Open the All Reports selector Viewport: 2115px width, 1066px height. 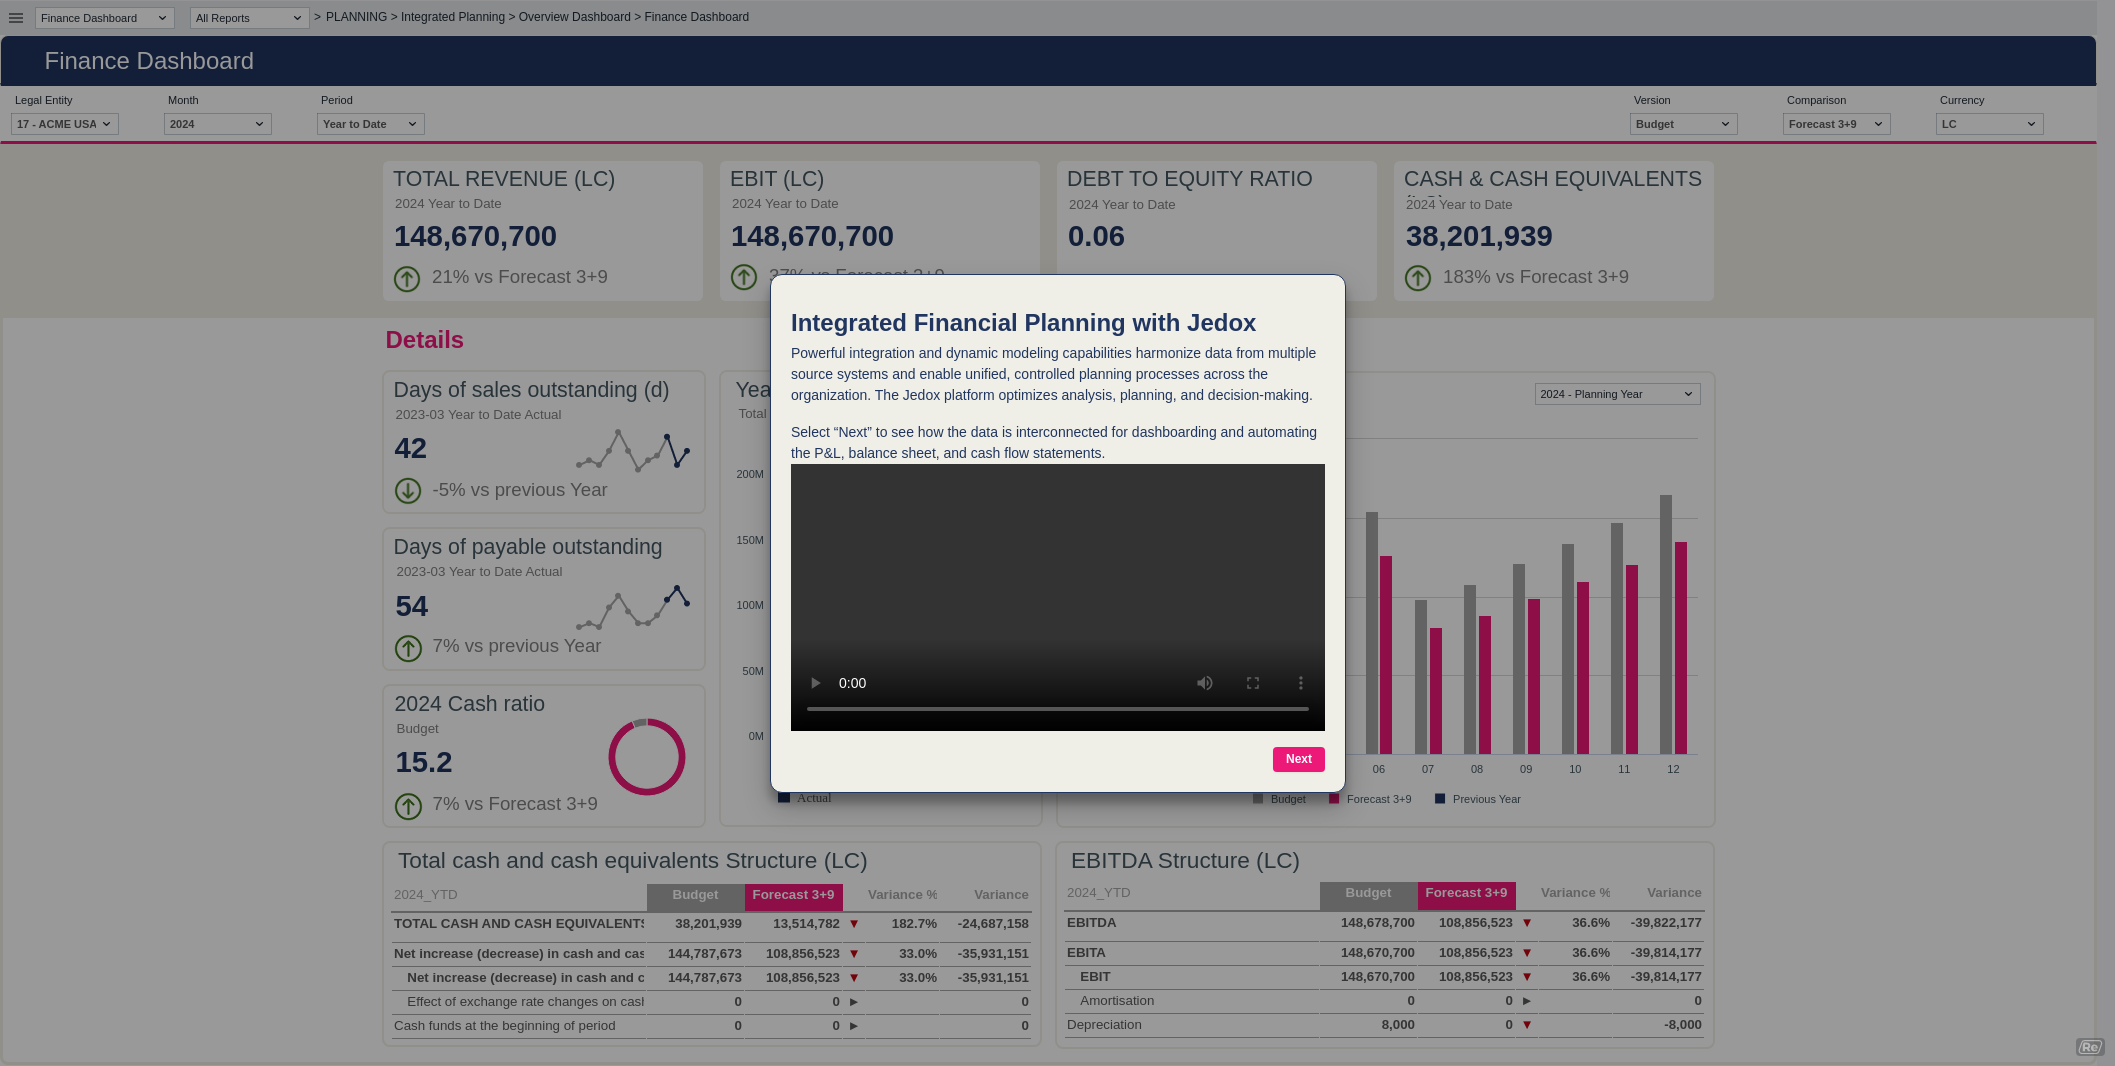[x=249, y=18]
